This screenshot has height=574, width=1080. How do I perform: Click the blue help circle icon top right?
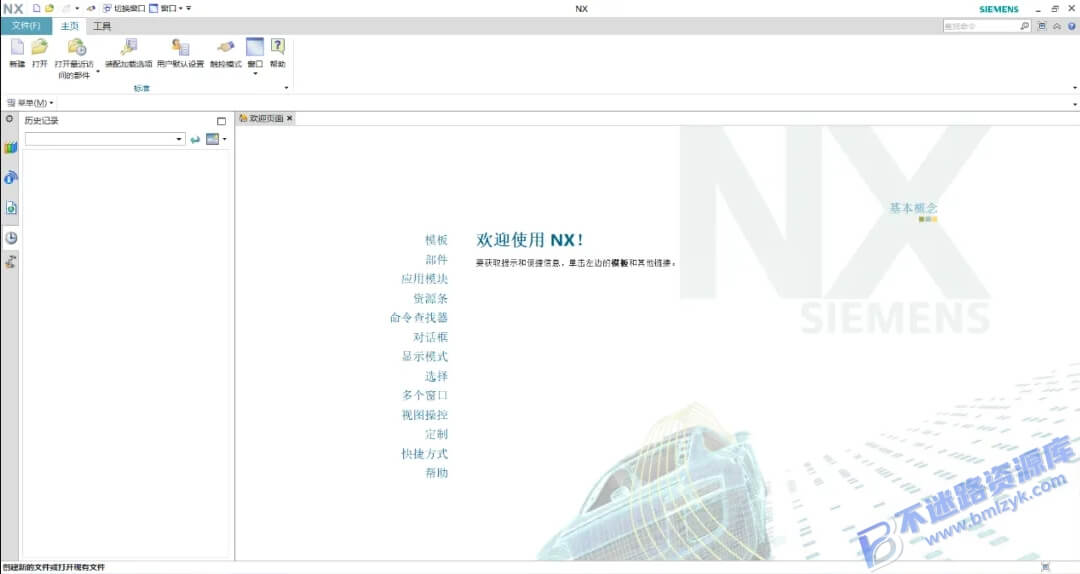click(x=1072, y=26)
